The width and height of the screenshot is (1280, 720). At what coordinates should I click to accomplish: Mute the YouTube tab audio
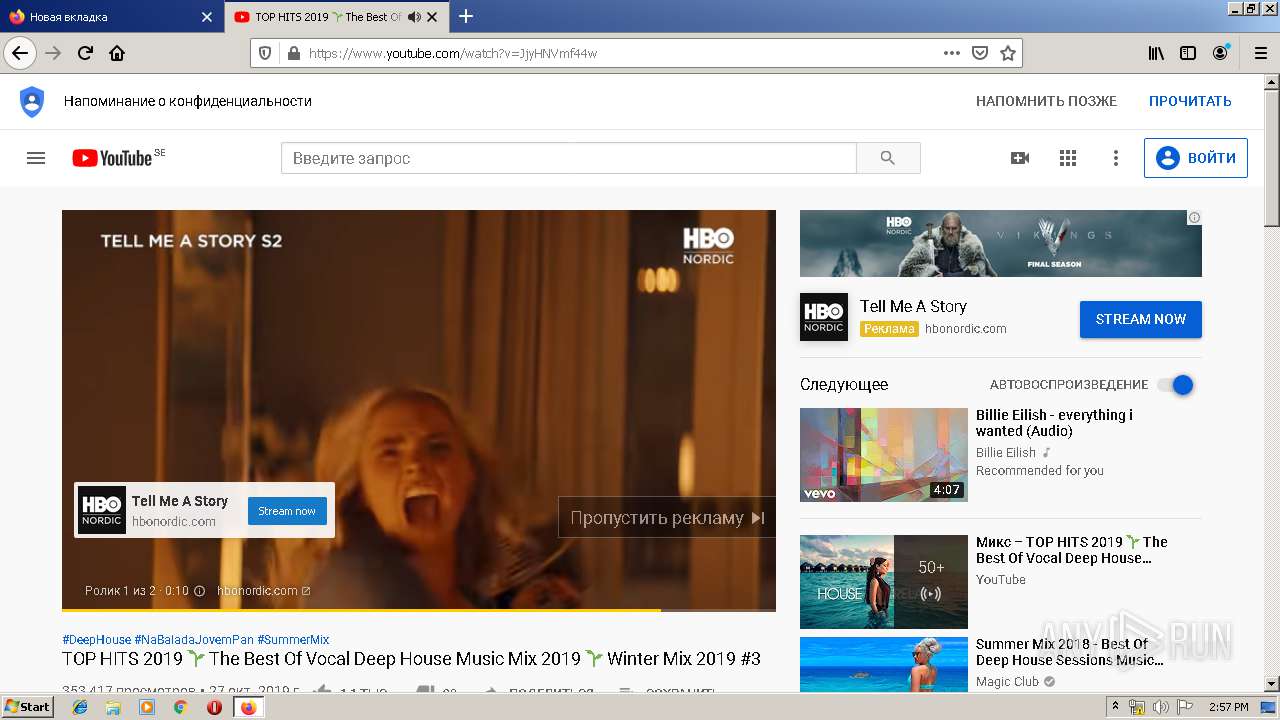point(414,17)
